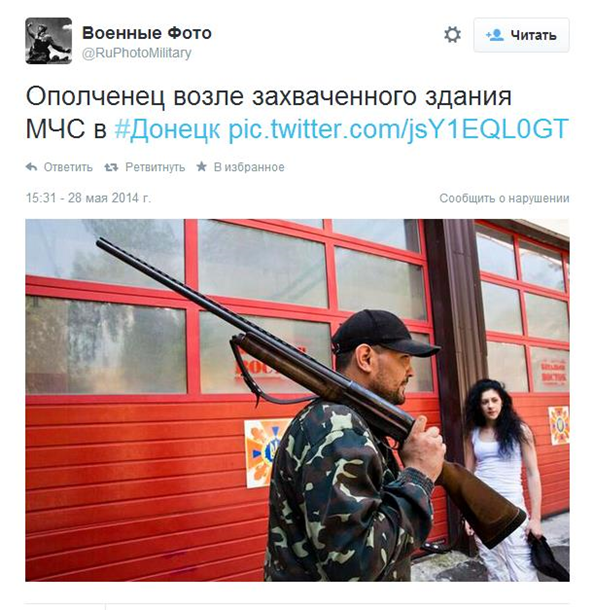Open the Военные Фото avatar image
The height and width of the screenshot is (610, 593).
pos(49,40)
